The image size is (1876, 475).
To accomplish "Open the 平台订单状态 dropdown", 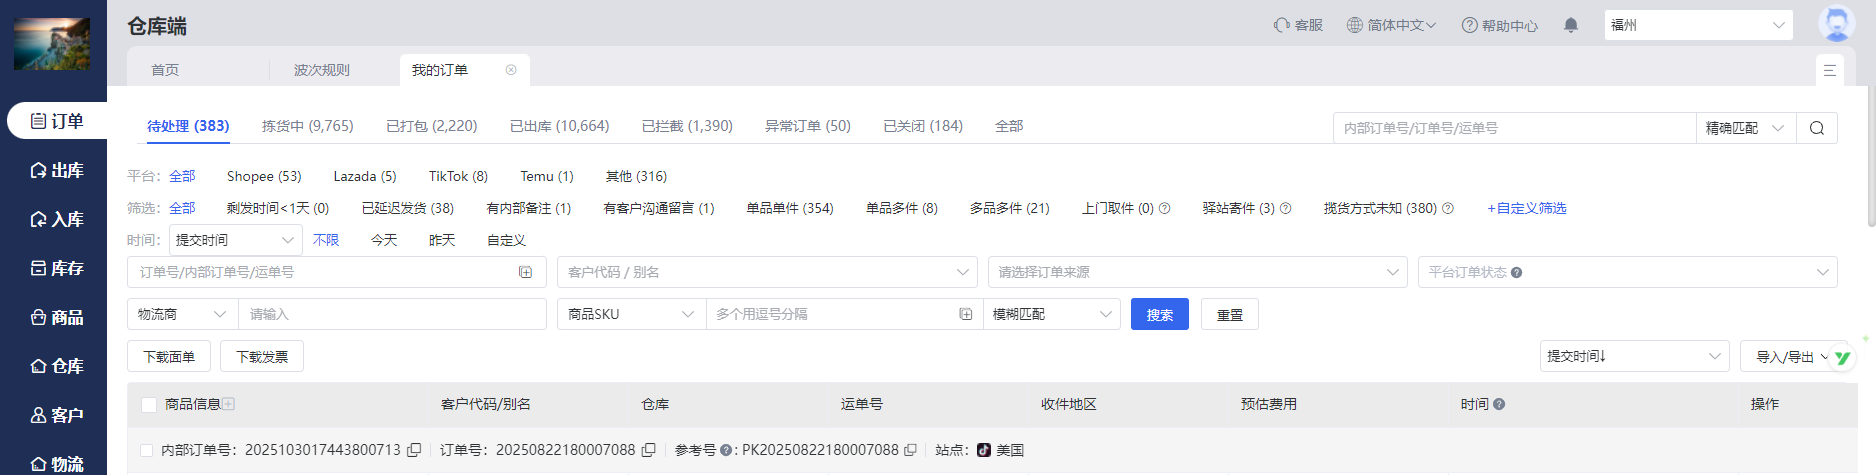I will (1628, 272).
